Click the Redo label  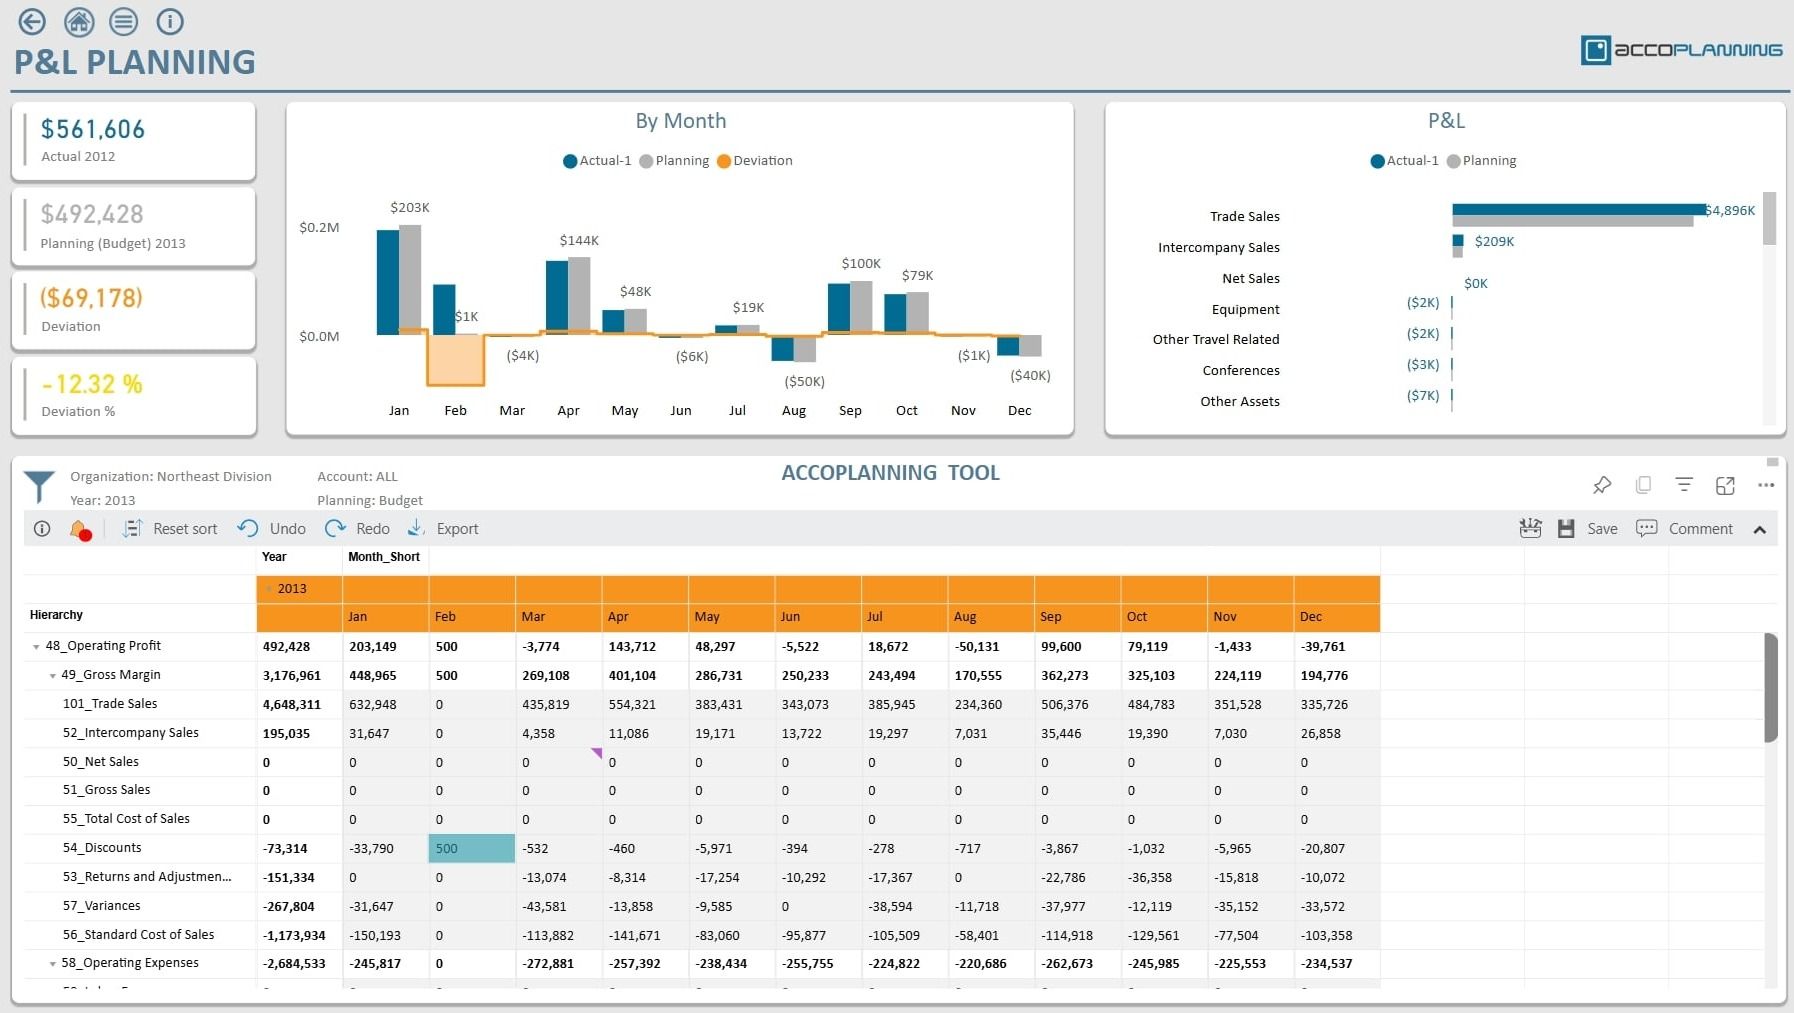[373, 529]
